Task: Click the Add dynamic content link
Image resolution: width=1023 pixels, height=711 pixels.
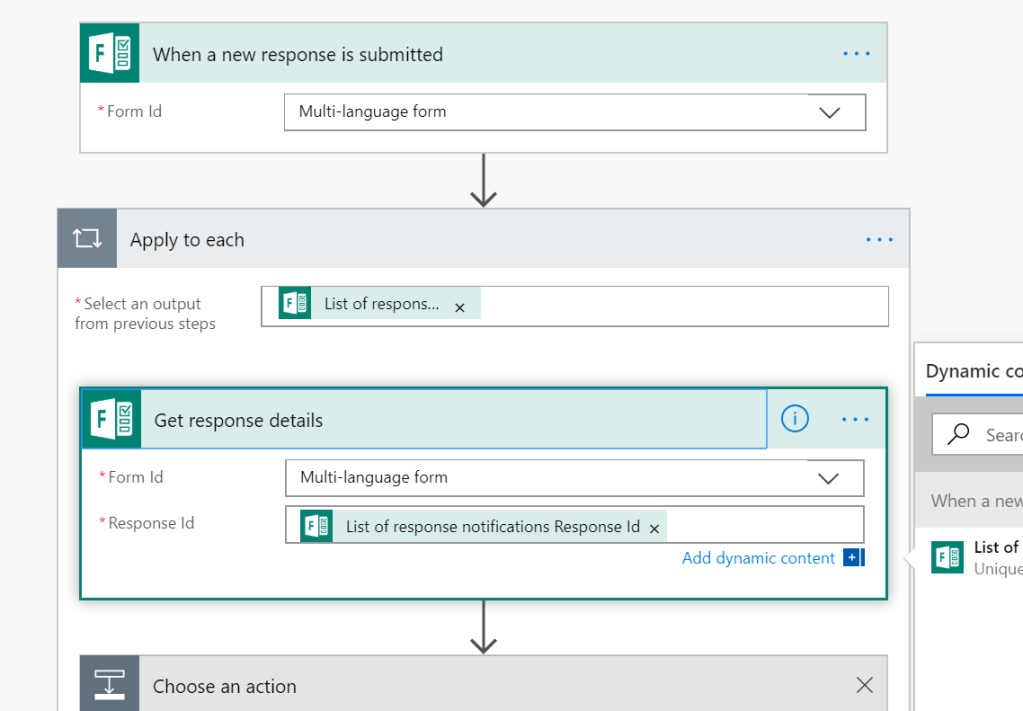Action: [758, 558]
